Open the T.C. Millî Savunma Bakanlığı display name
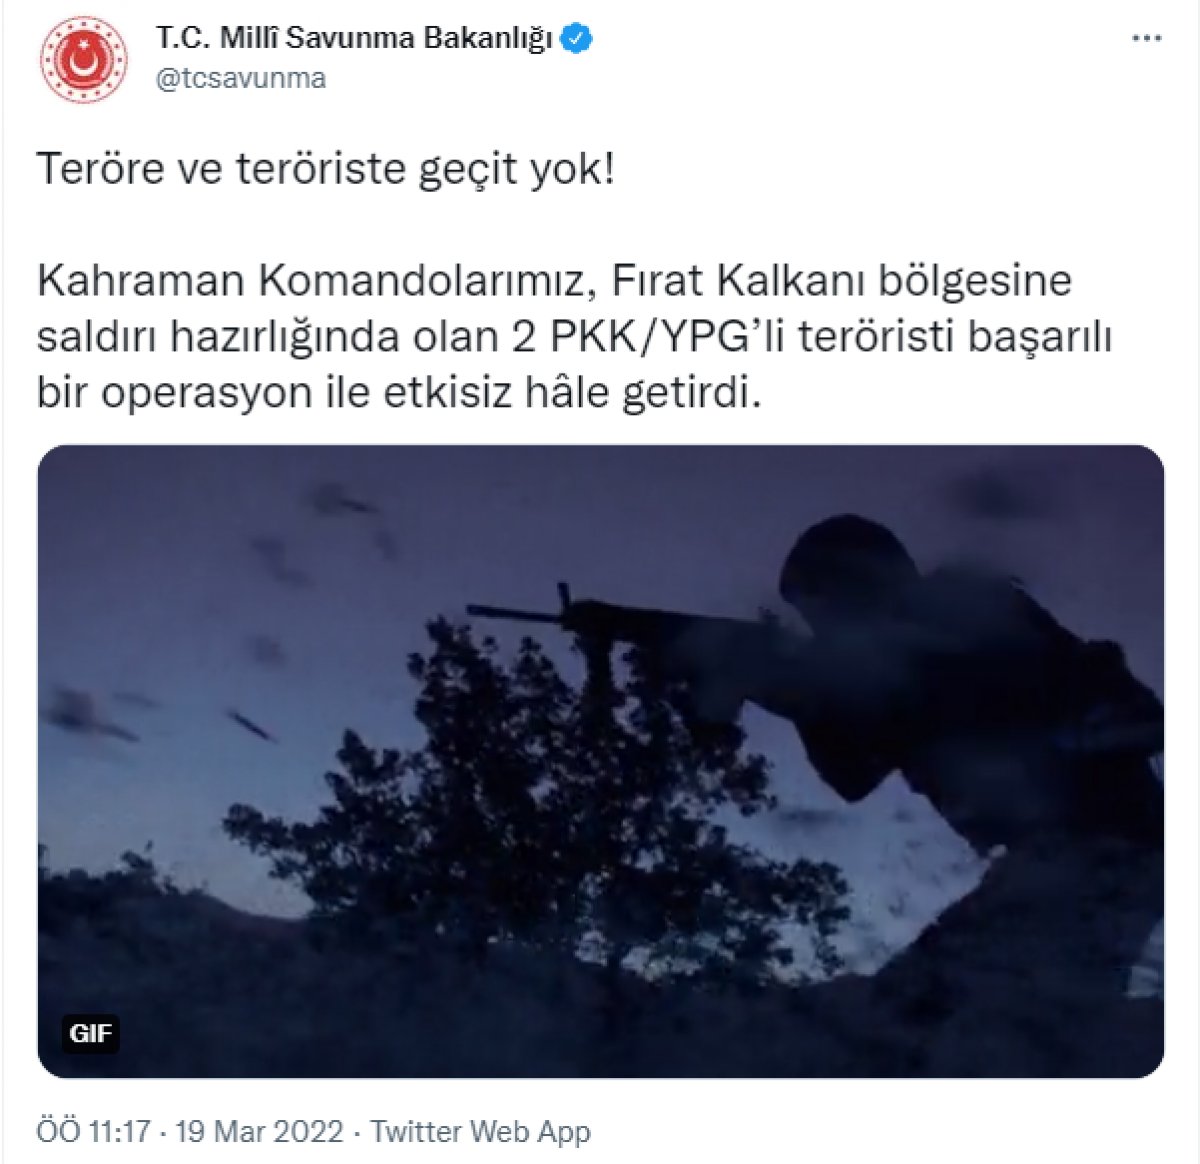 tap(354, 39)
